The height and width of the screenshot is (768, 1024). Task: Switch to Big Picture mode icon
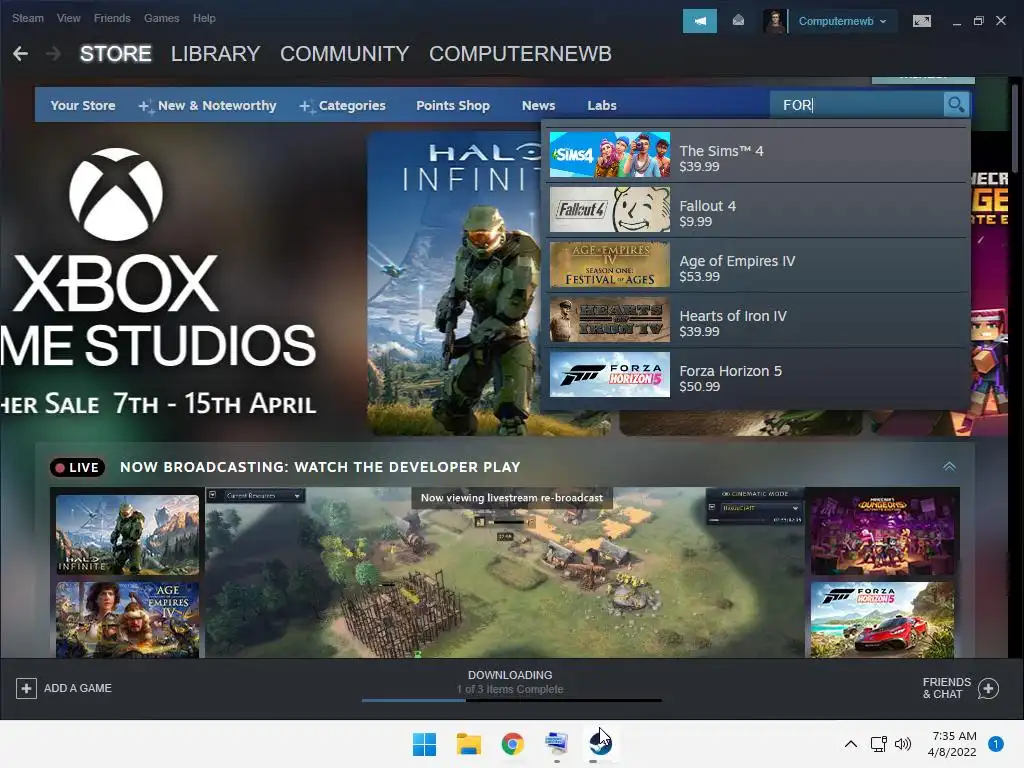pos(921,21)
